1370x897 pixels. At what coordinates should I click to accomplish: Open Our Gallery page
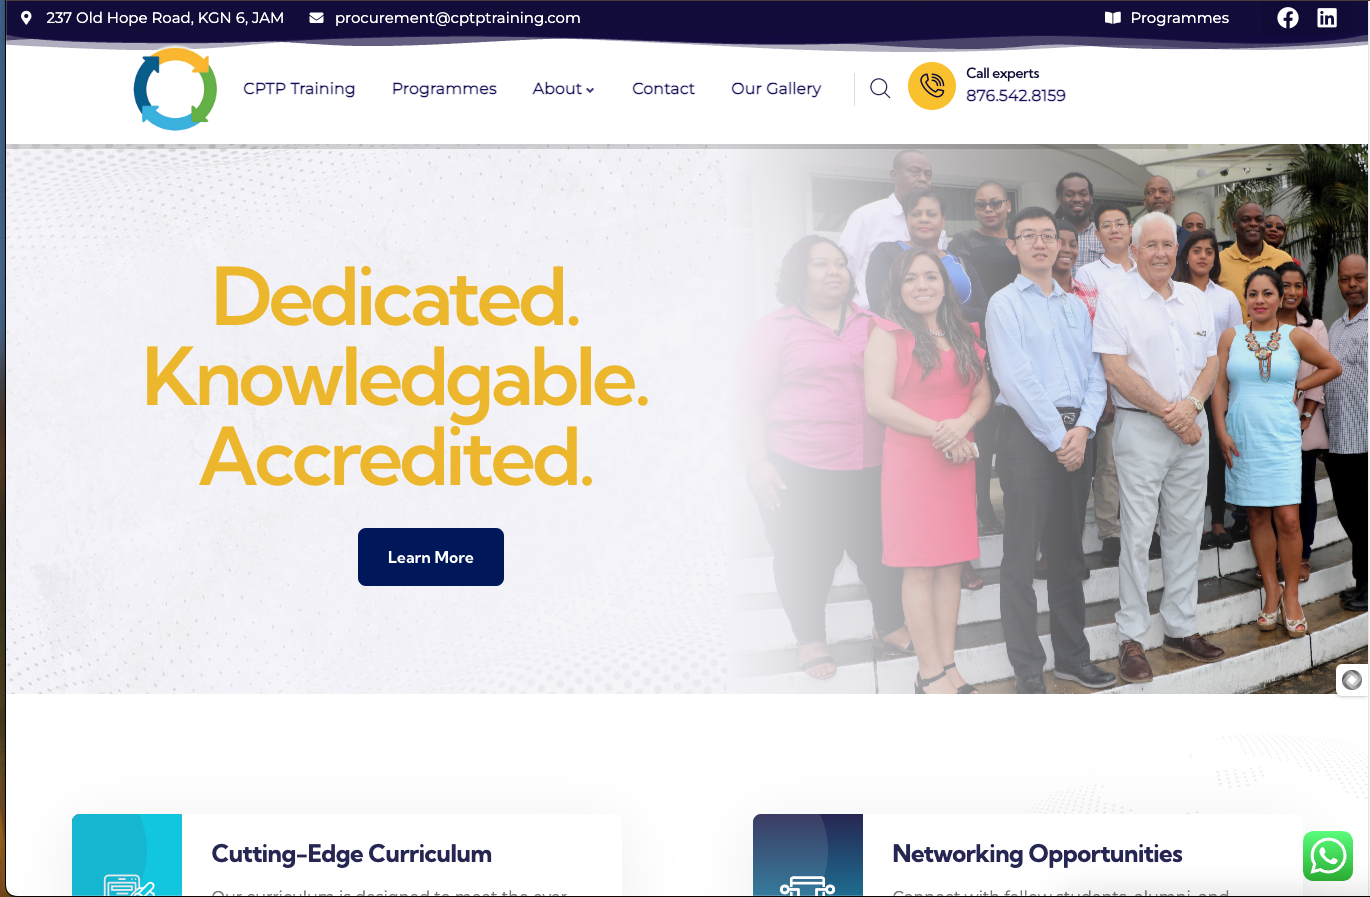(776, 89)
